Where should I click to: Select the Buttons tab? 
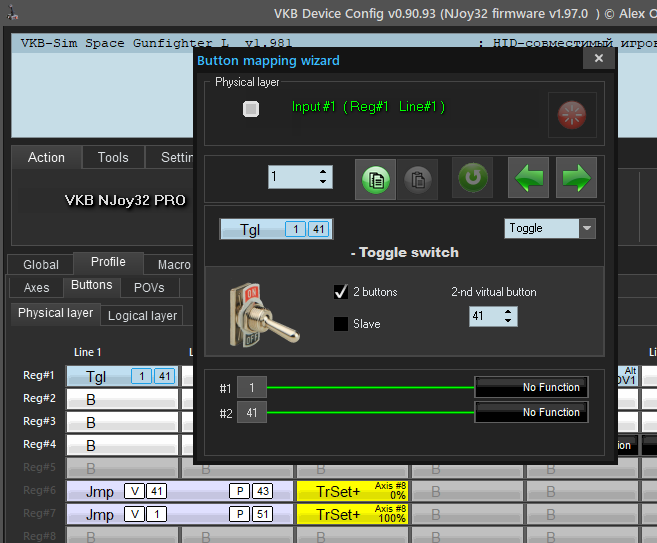click(92, 285)
